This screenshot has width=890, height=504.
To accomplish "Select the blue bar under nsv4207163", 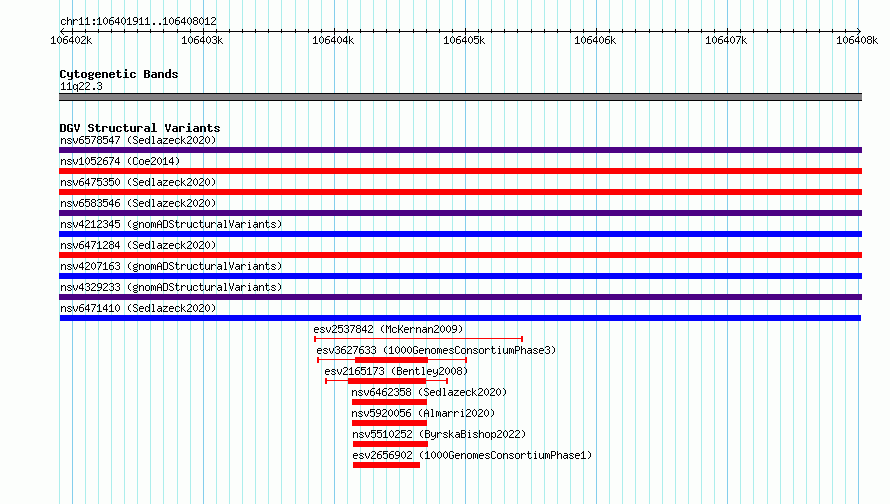I will [x=460, y=276].
